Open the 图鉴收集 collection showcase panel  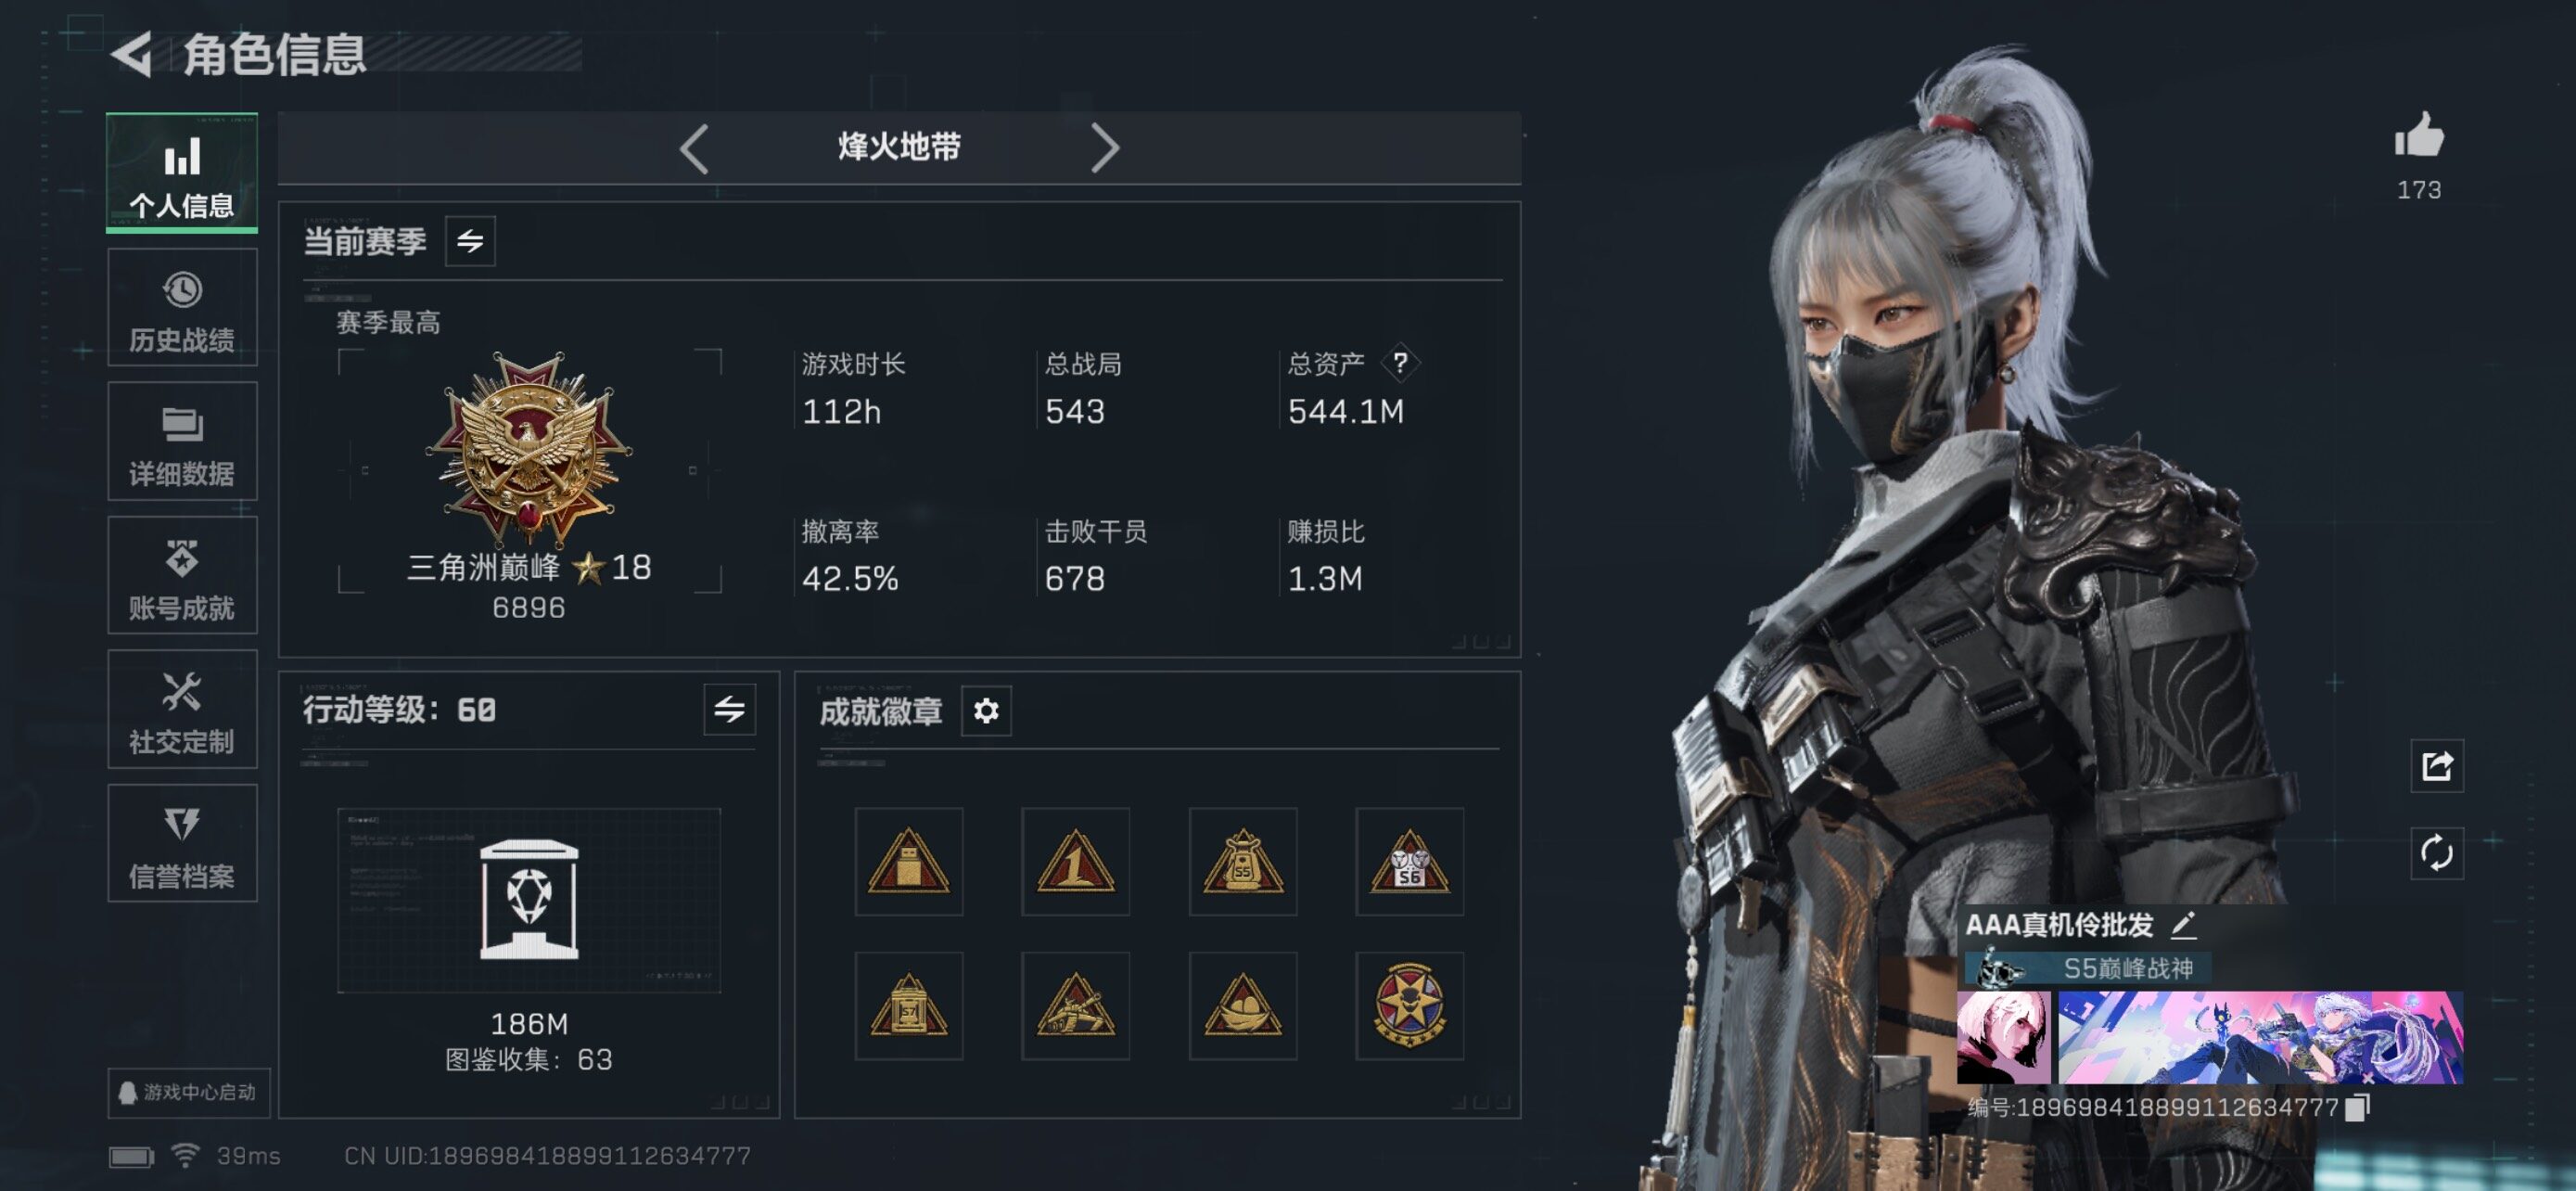[x=528, y=900]
